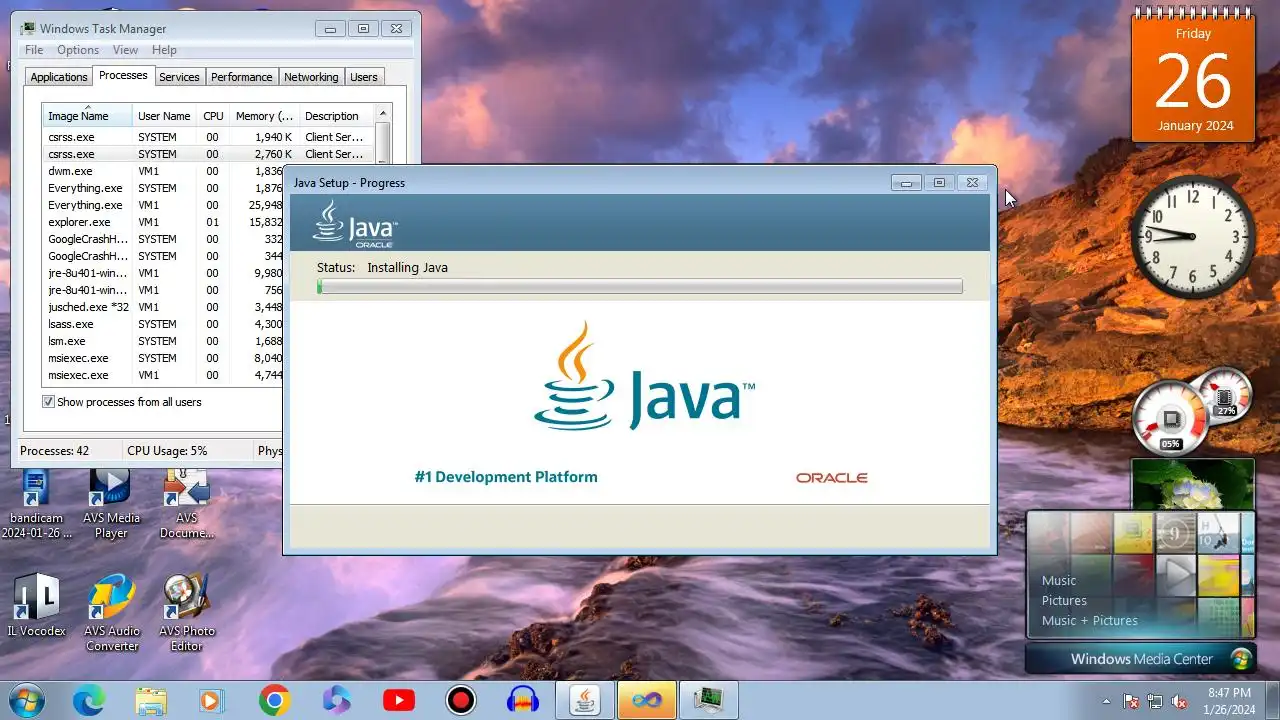Viewport: 1280px width, 720px height.
Task: Sort processes by Memory column
Action: 264,116
